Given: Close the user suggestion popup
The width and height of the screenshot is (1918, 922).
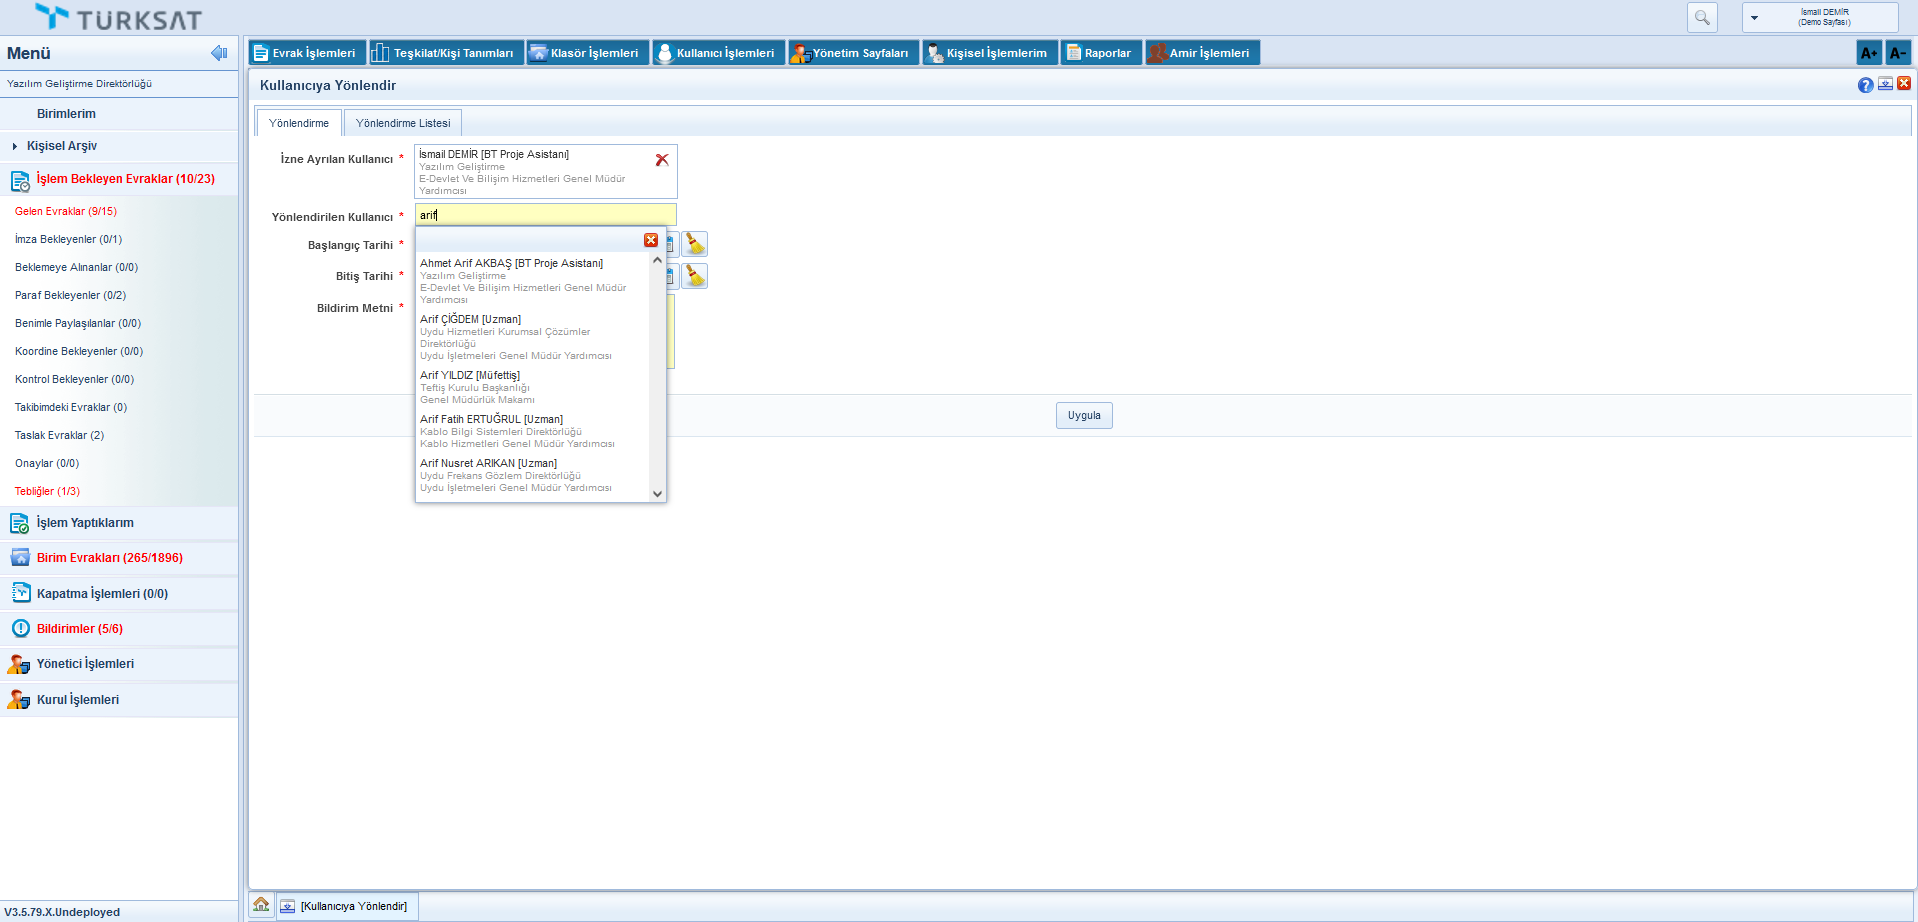Looking at the screenshot, I should pyautogui.click(x=651, y=240).
